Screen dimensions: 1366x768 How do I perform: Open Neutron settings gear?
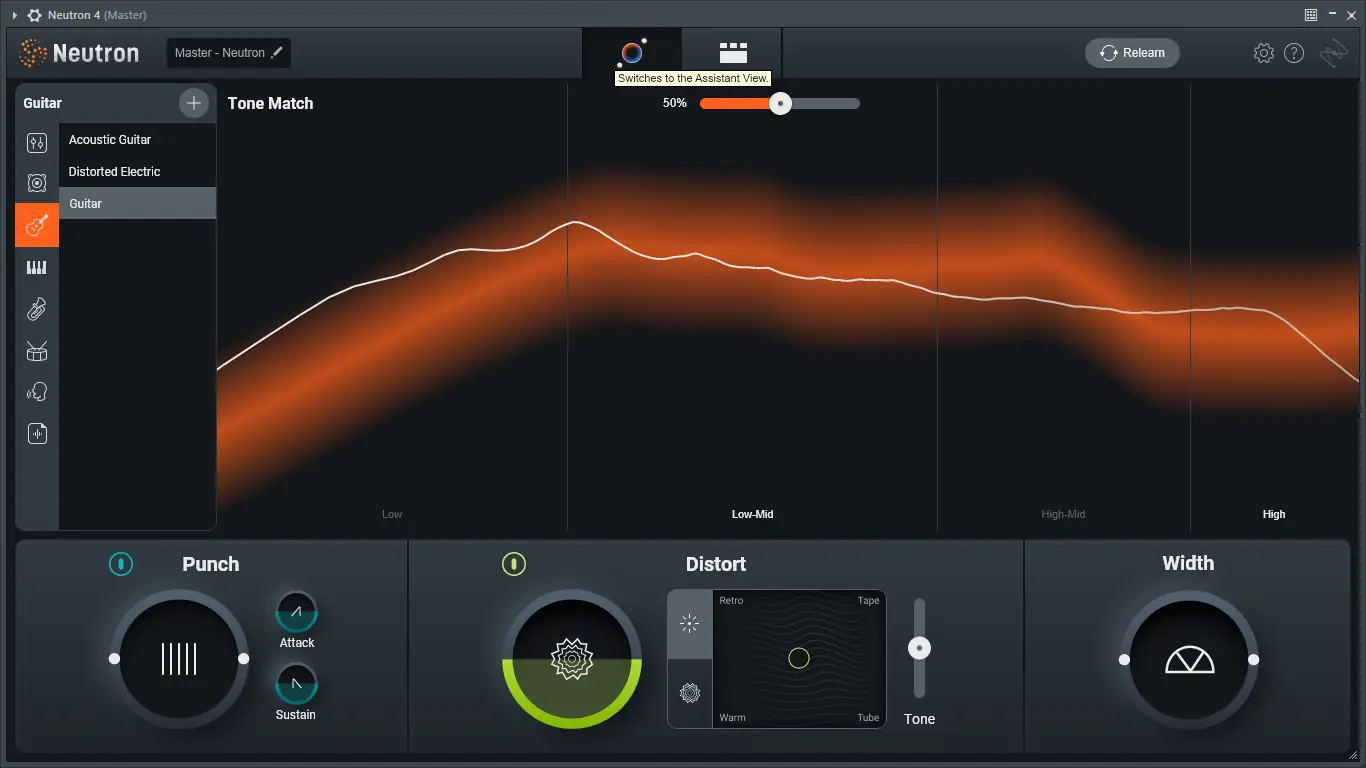[1264, 53]
